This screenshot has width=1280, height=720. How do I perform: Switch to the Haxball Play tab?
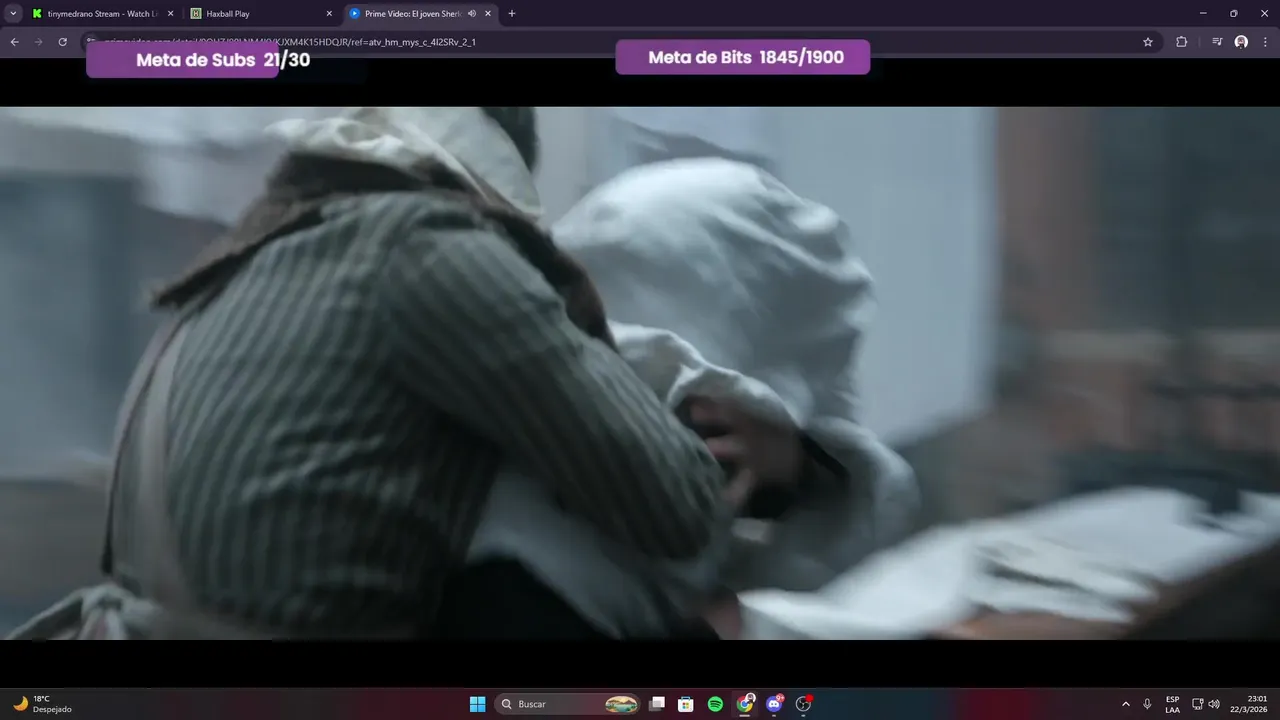tap(262, 14)
